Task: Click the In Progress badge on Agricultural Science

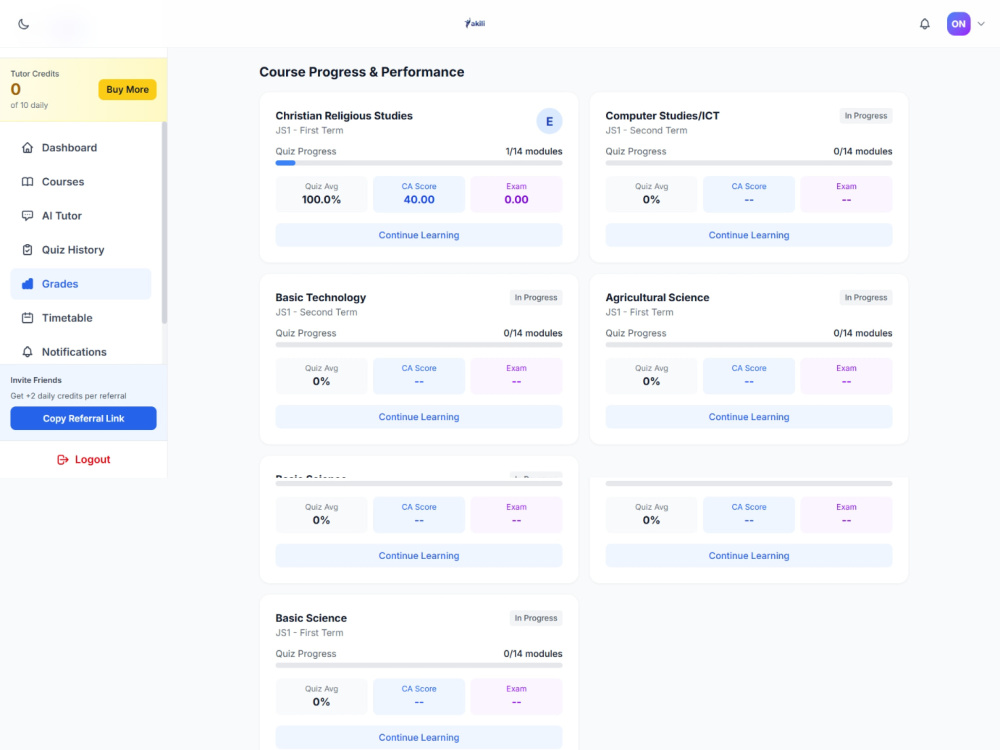Action: tap(865, 297)
